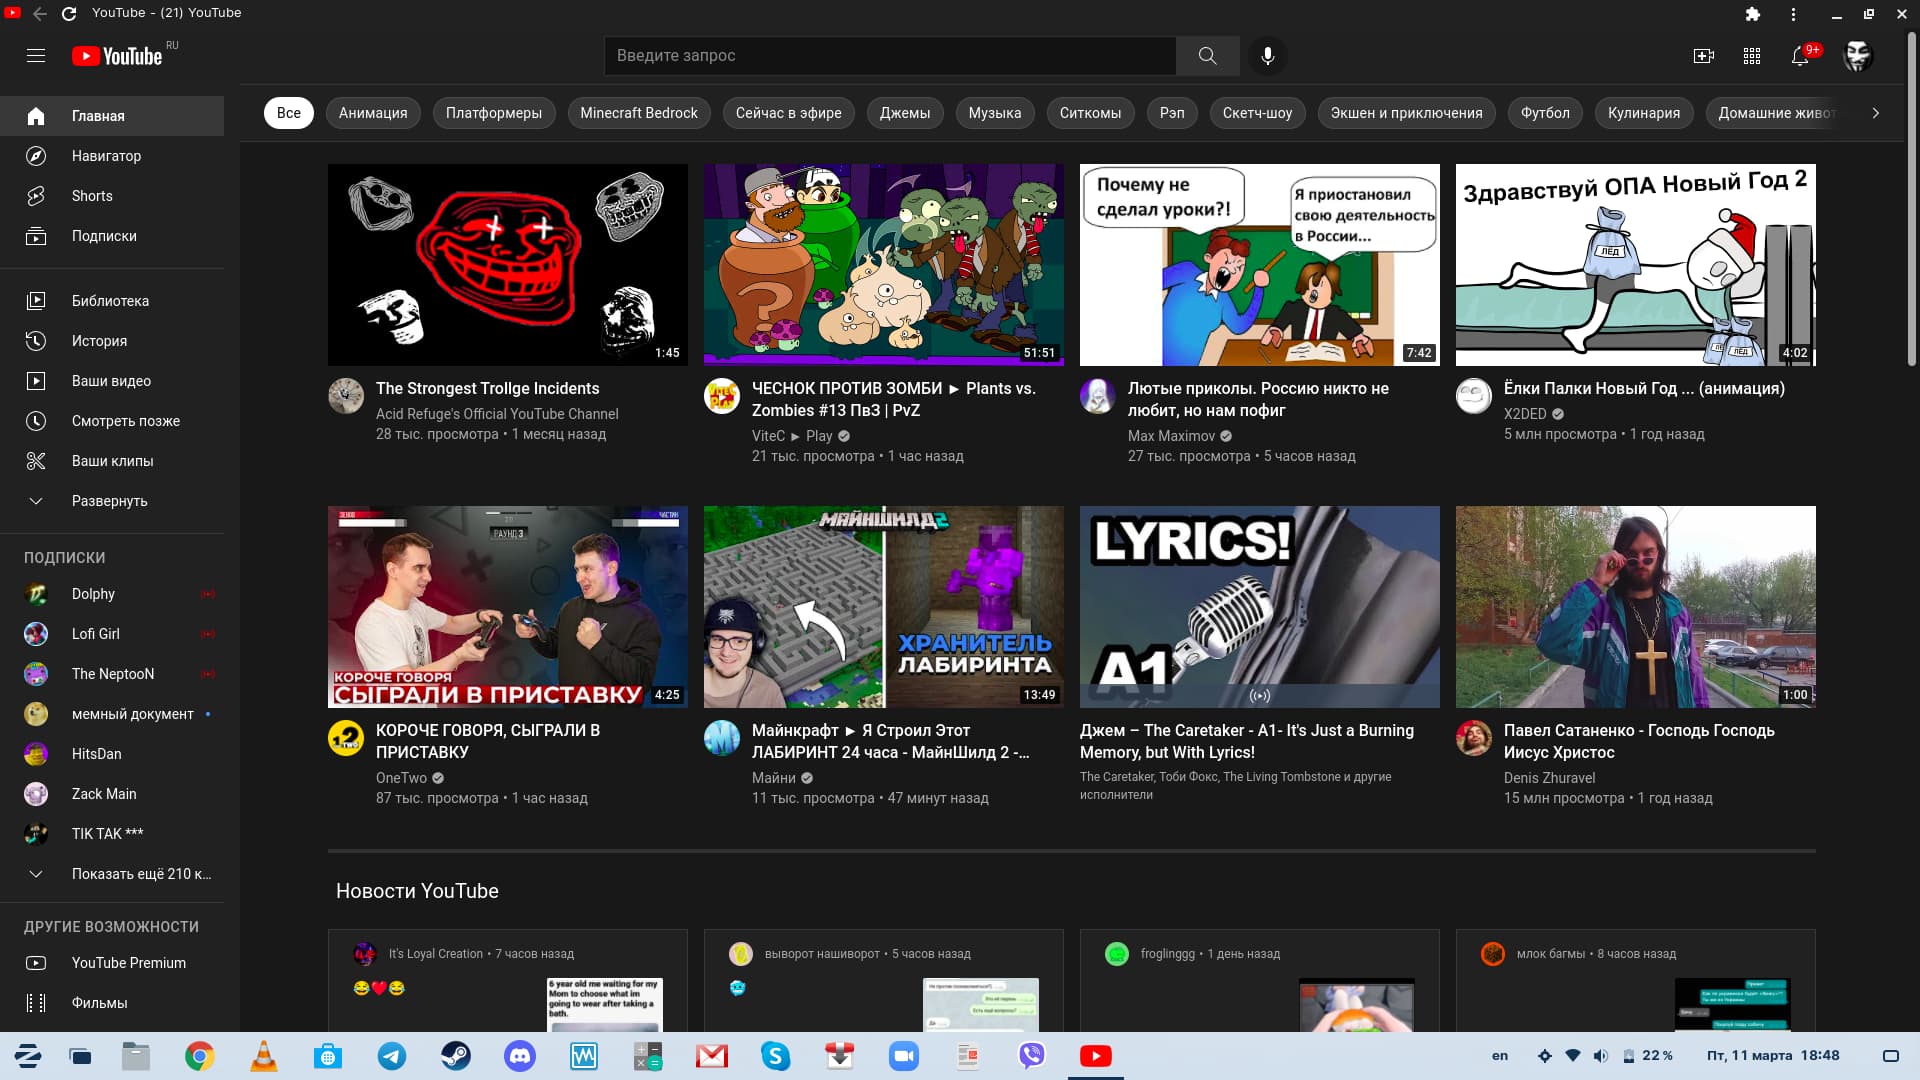Select the Все chip
Viewport: 1920px width, 1080px height.
(x=289, y=113)
